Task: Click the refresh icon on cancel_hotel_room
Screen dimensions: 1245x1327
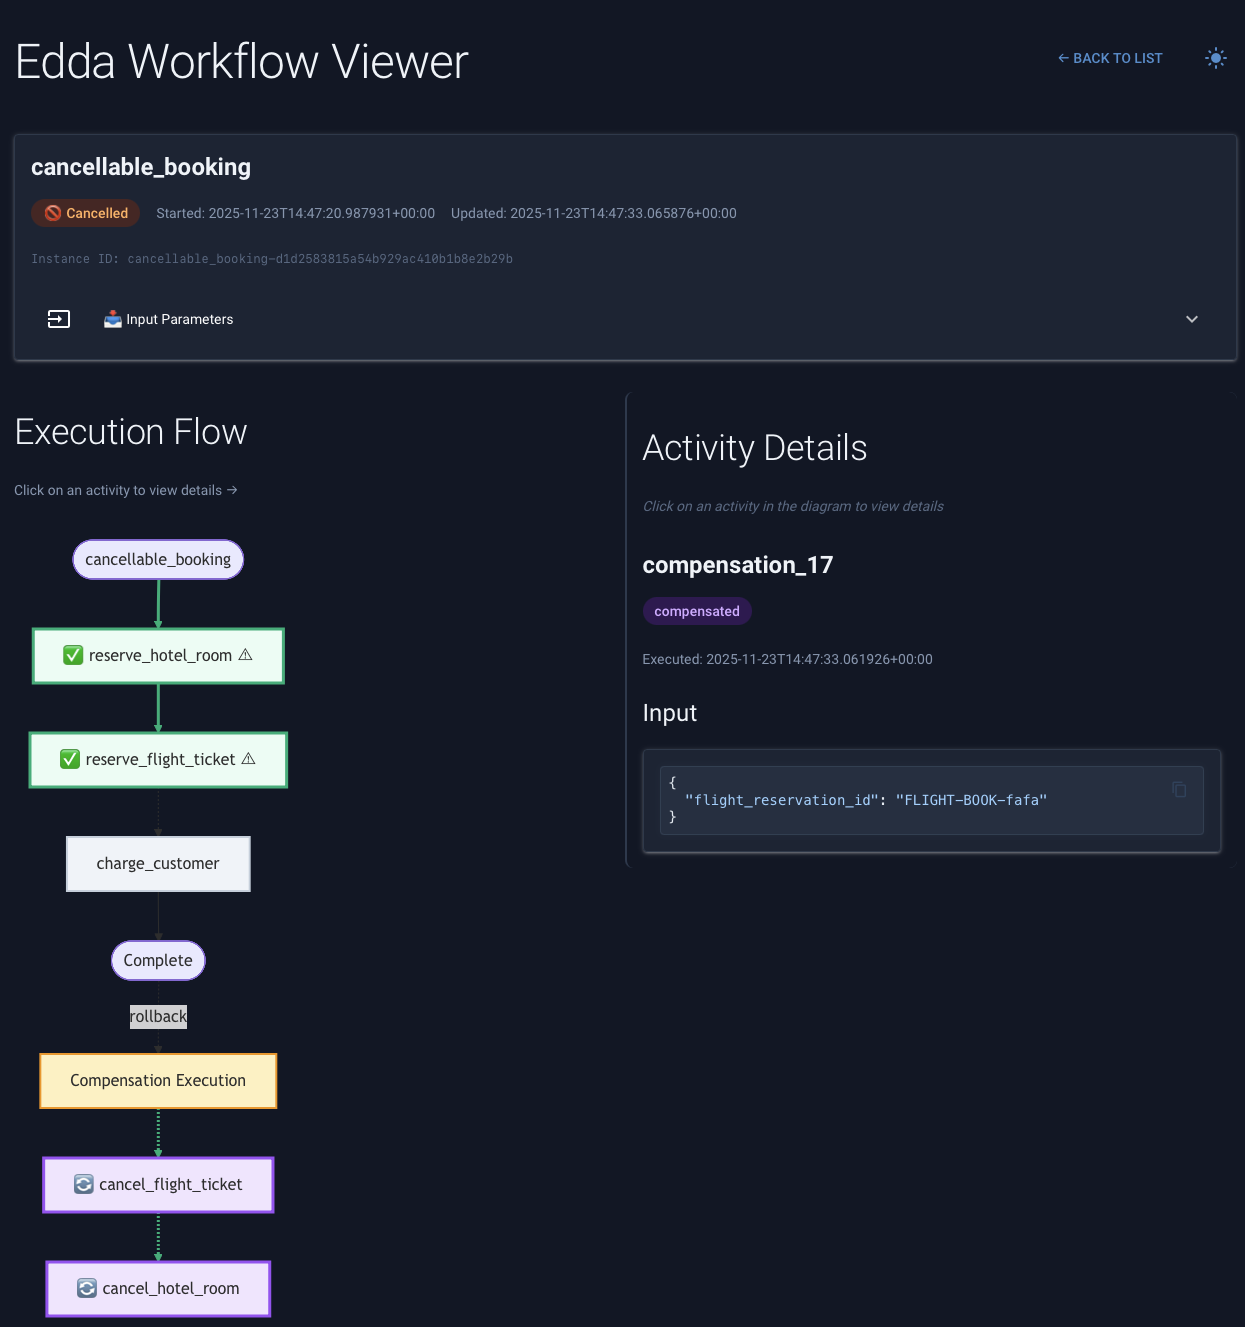Action: pyautogui.click(x=87, y=1288)
